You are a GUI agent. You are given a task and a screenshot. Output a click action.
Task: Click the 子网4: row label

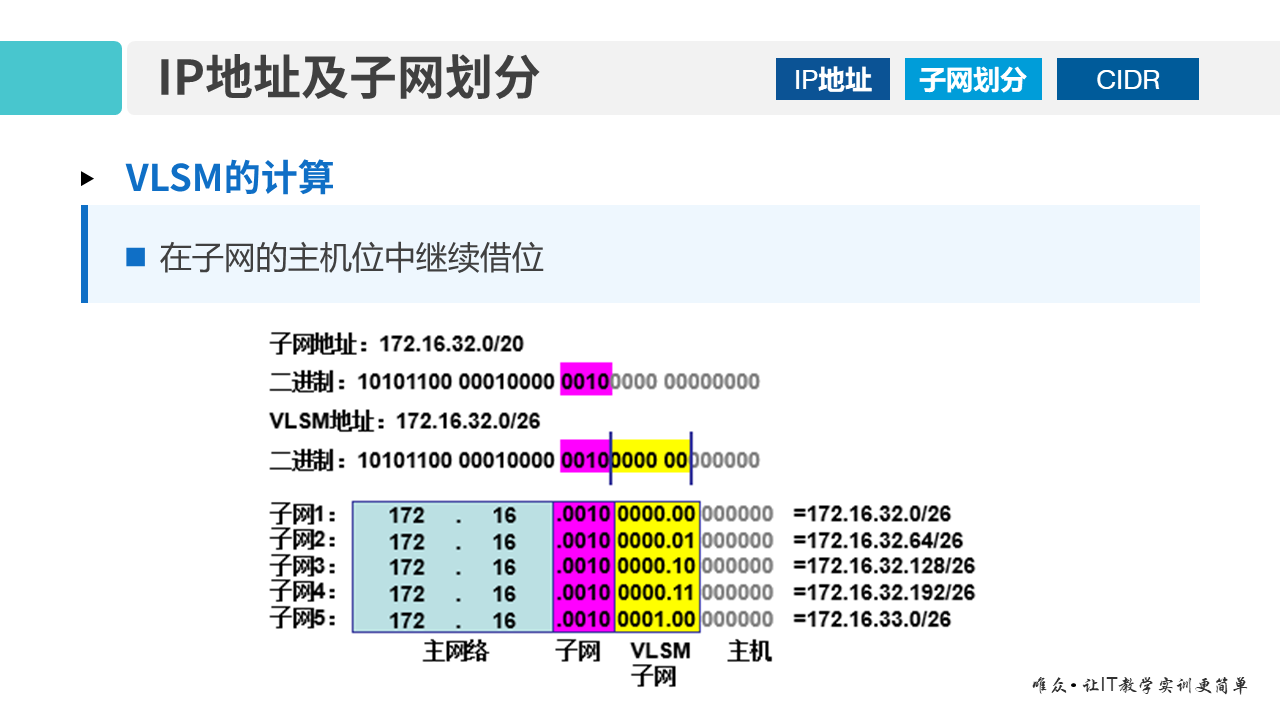303,592
